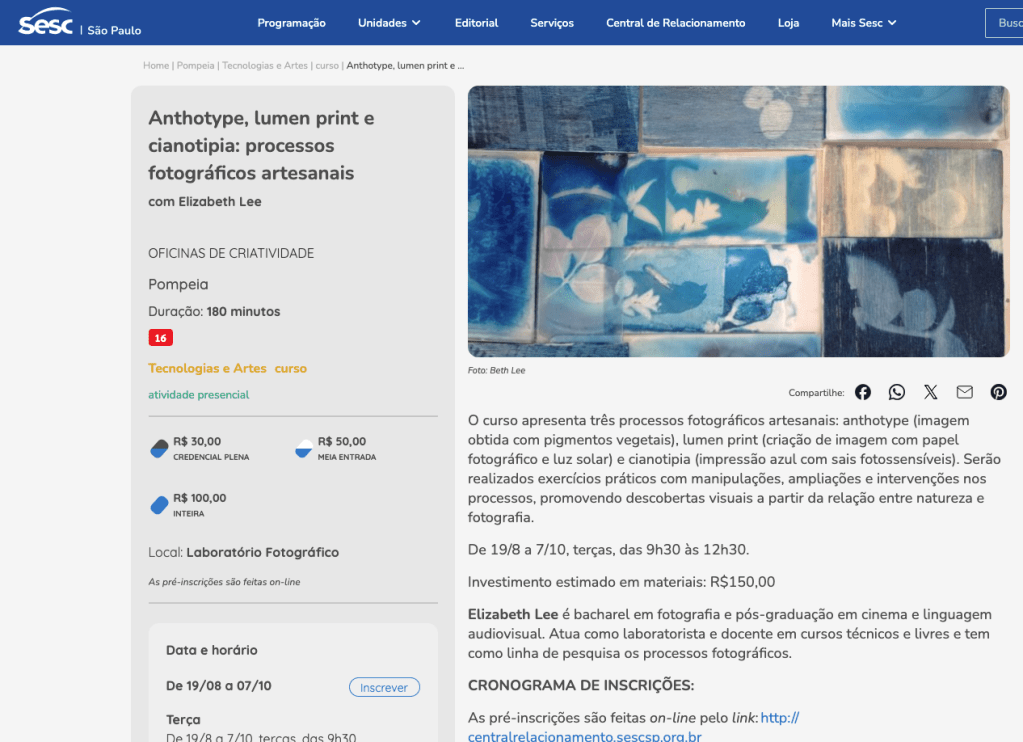Viewport: 1023px width, 742px height.
Task: Click the Inteira ticket icon
Action: 159,505
